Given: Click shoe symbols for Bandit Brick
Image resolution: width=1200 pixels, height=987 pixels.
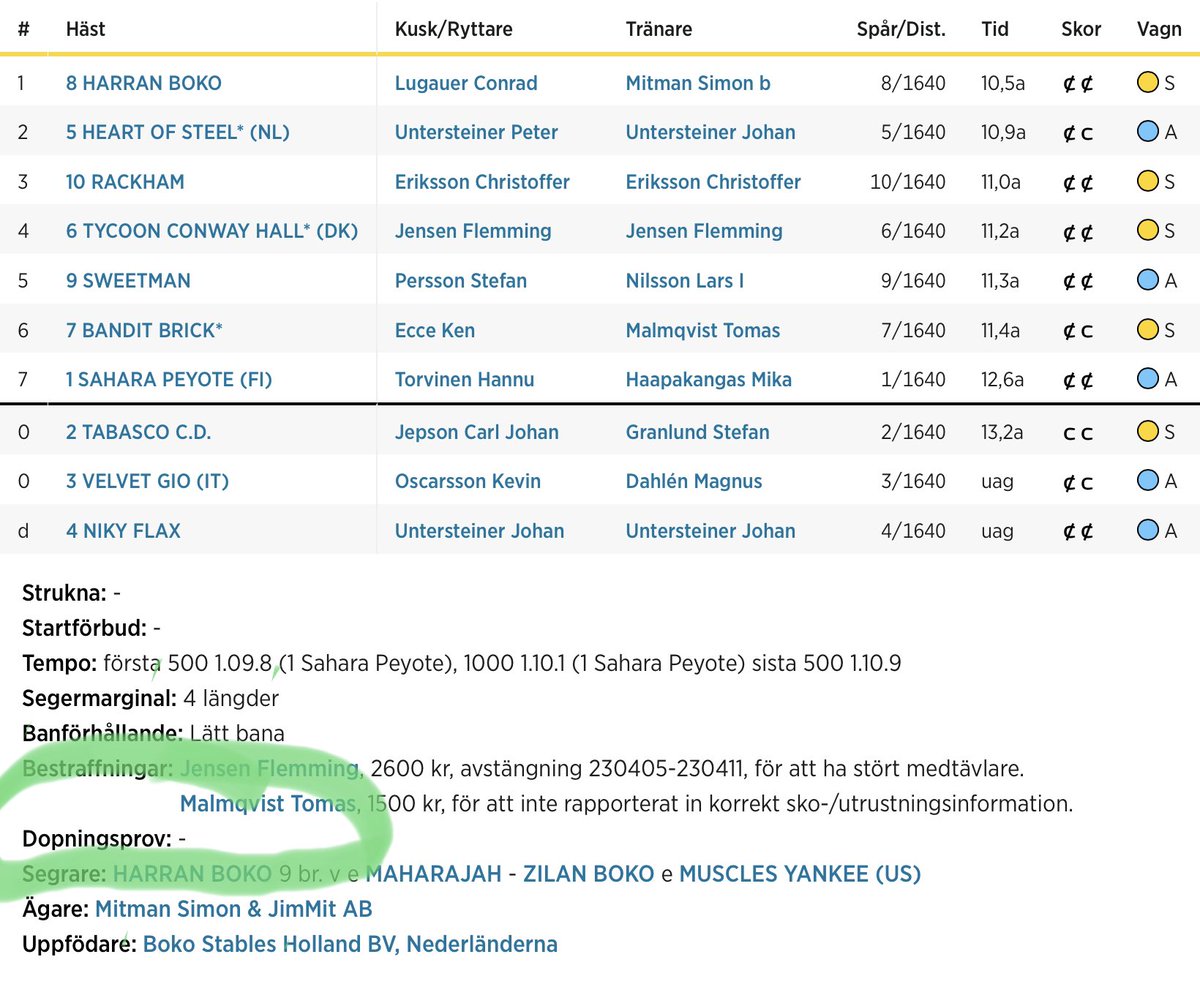Looking at the screenshot, I should pyautogui.click(x=1078, y=331).
